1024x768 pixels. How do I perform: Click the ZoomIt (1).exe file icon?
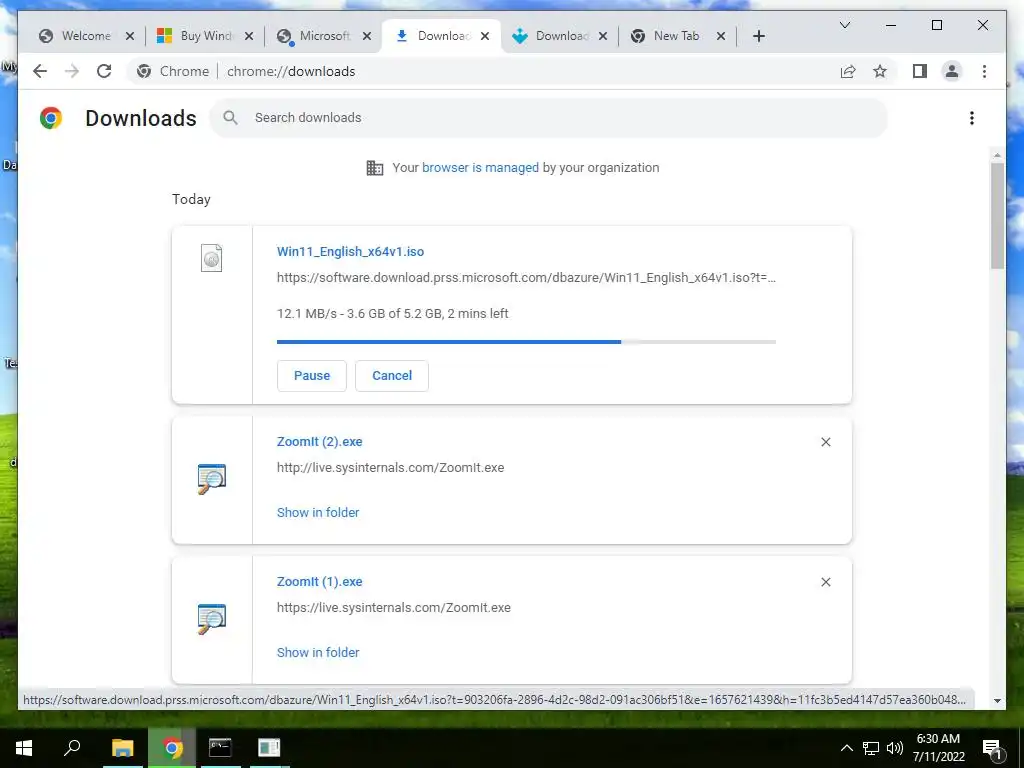[x=212, y=618]
